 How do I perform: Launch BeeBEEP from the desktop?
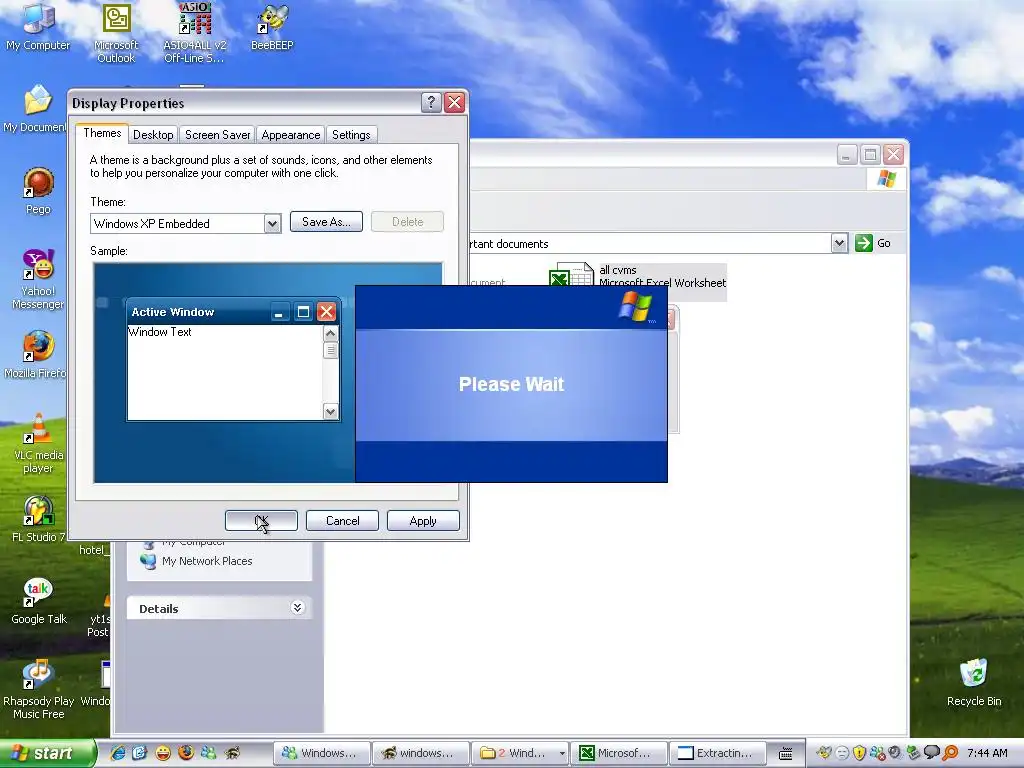click(x=272, y=26)
